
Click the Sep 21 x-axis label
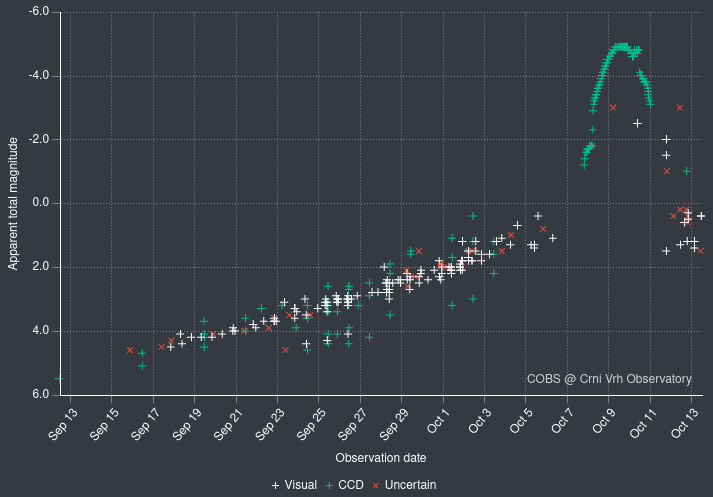click(x=229, y=424)
